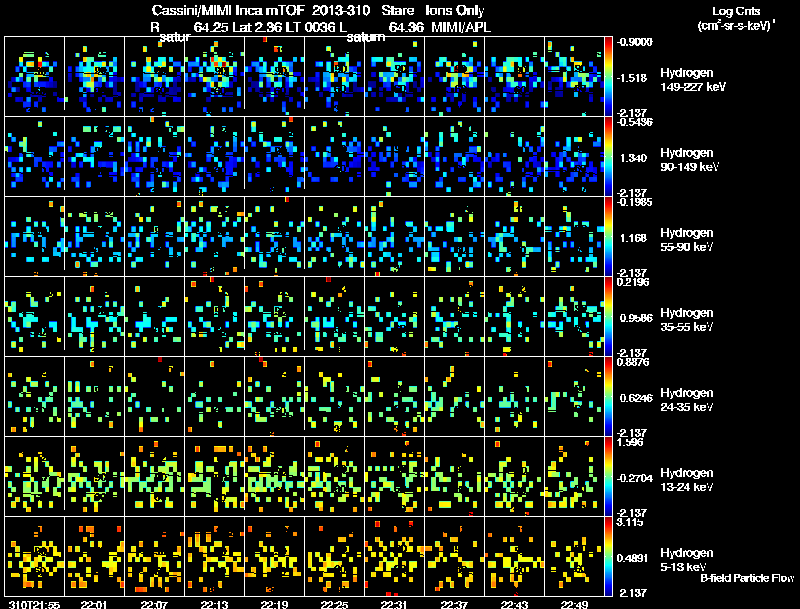
Task: Click the Hydrogen 55-90 keV panel at 22:25
Action: point(335,236)
